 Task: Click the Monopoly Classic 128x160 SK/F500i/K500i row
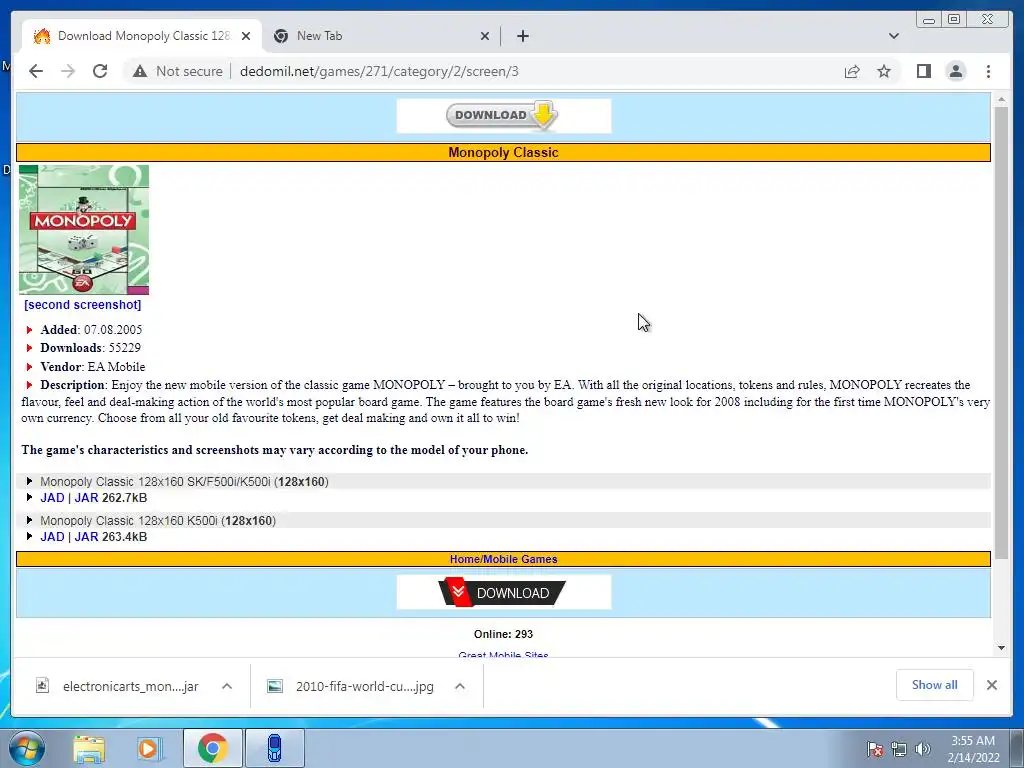point(504,481)
